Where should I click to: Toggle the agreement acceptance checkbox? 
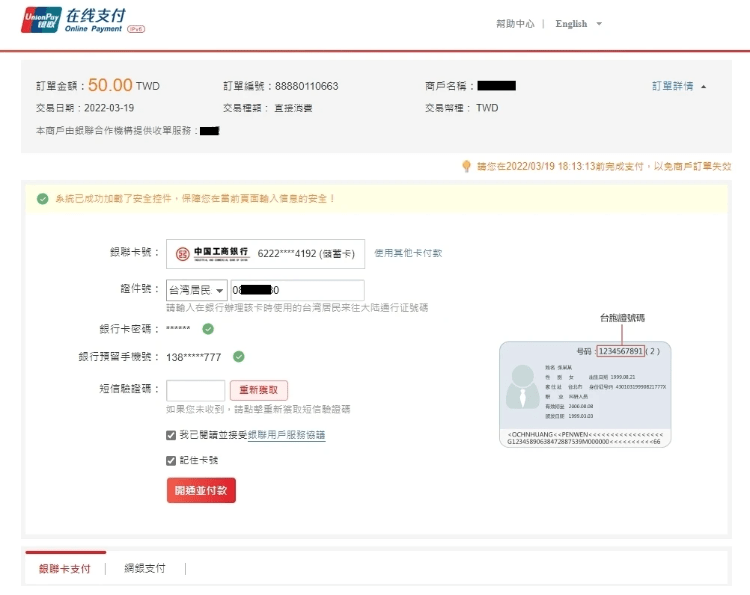coord(171,435)
